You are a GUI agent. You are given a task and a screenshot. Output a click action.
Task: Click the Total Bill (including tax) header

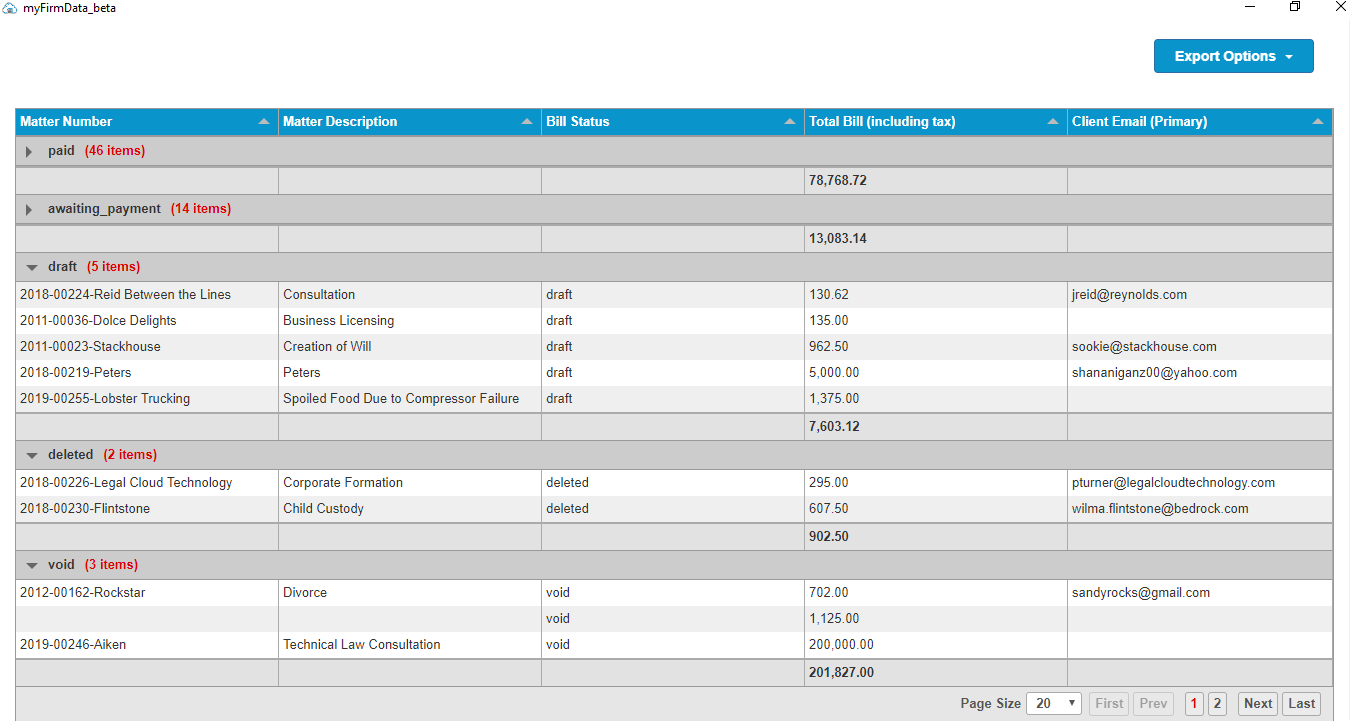882,122
